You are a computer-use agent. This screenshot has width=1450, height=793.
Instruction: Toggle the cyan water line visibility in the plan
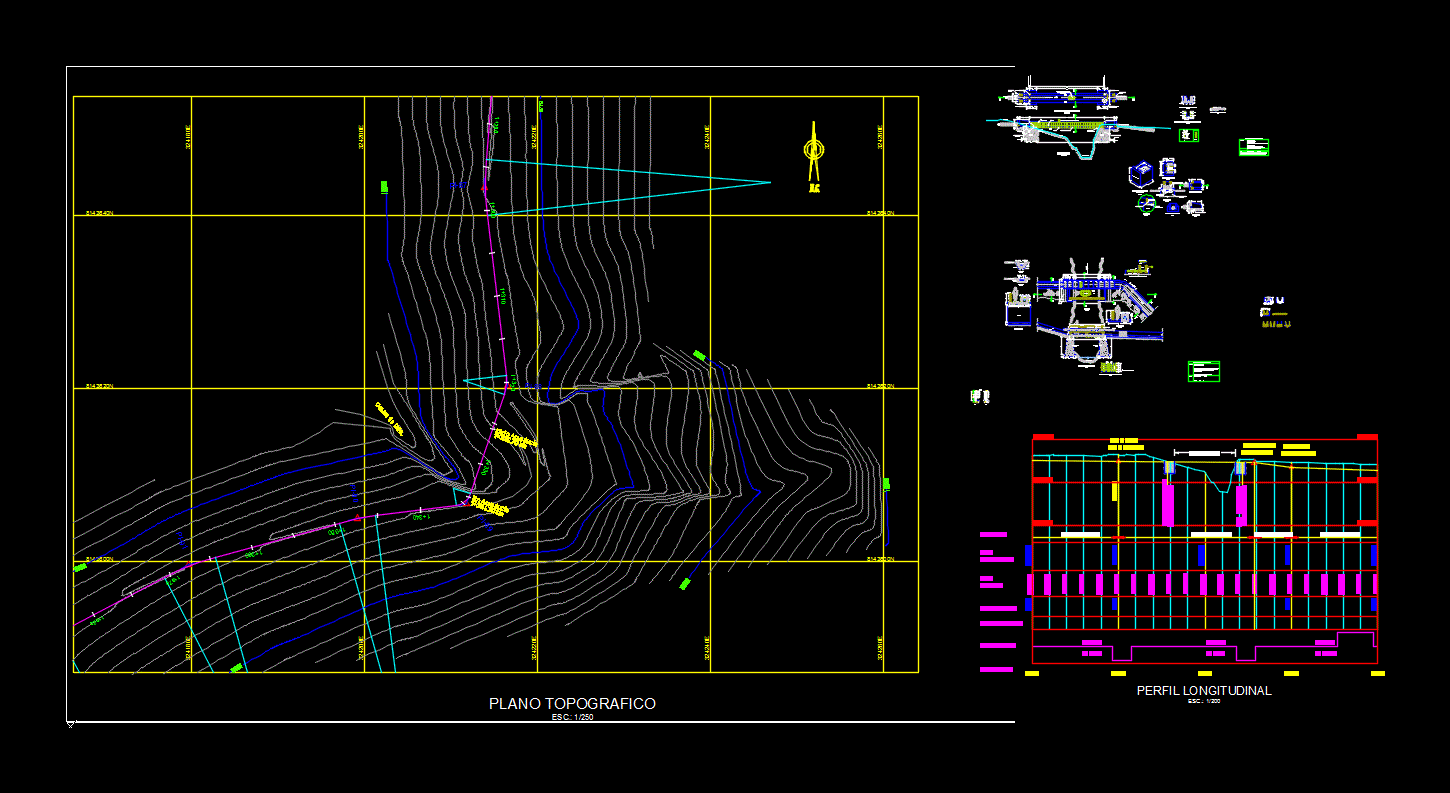point(620,170)
